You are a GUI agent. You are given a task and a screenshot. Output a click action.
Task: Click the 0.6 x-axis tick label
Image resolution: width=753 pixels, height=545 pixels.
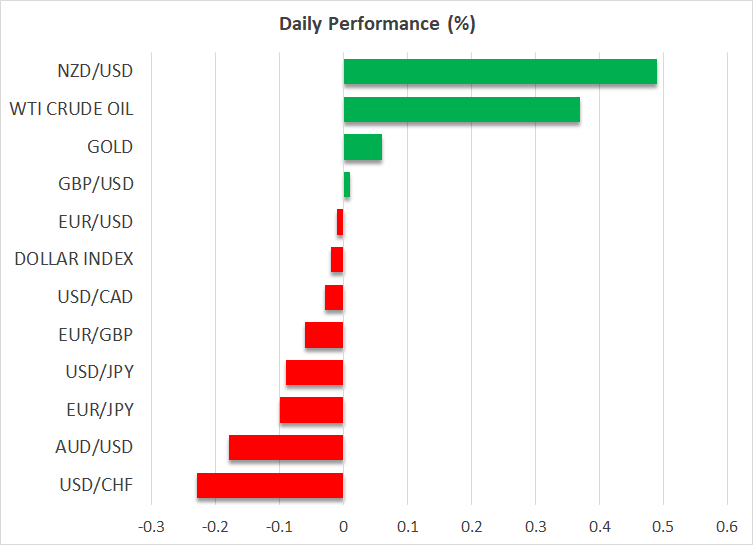[727, 526]
